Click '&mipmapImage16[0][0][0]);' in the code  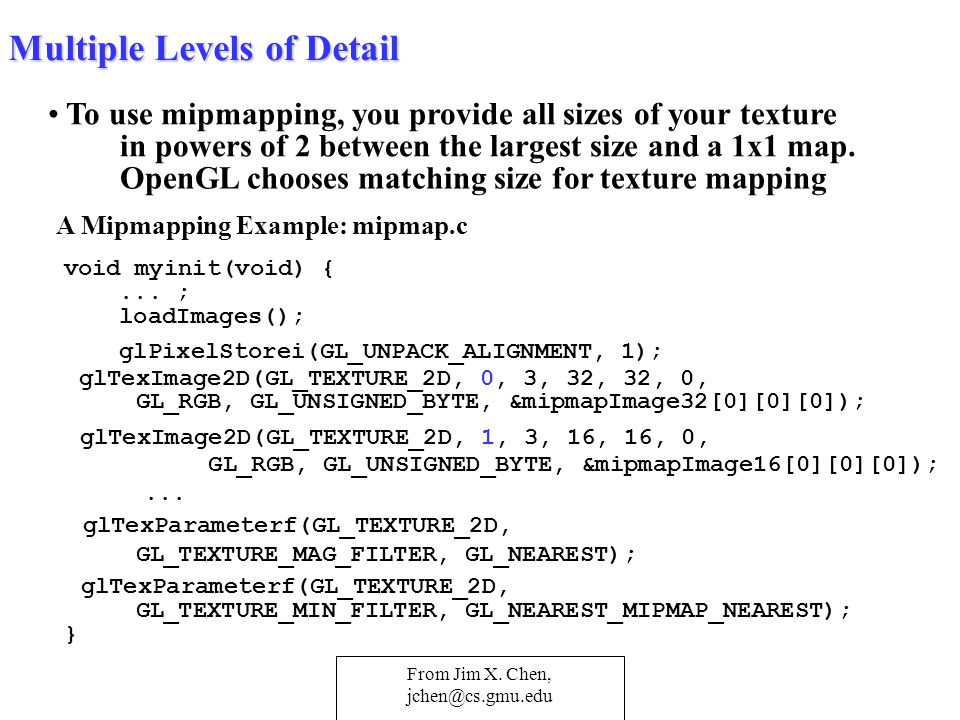coord(759,464)
